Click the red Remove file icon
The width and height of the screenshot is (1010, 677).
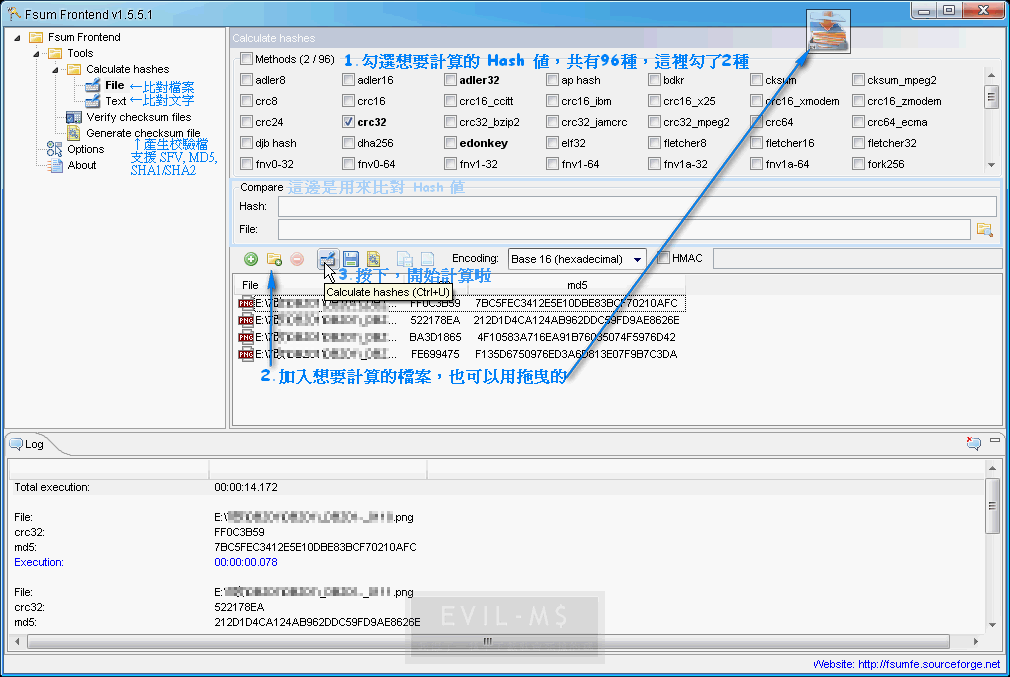297,259
